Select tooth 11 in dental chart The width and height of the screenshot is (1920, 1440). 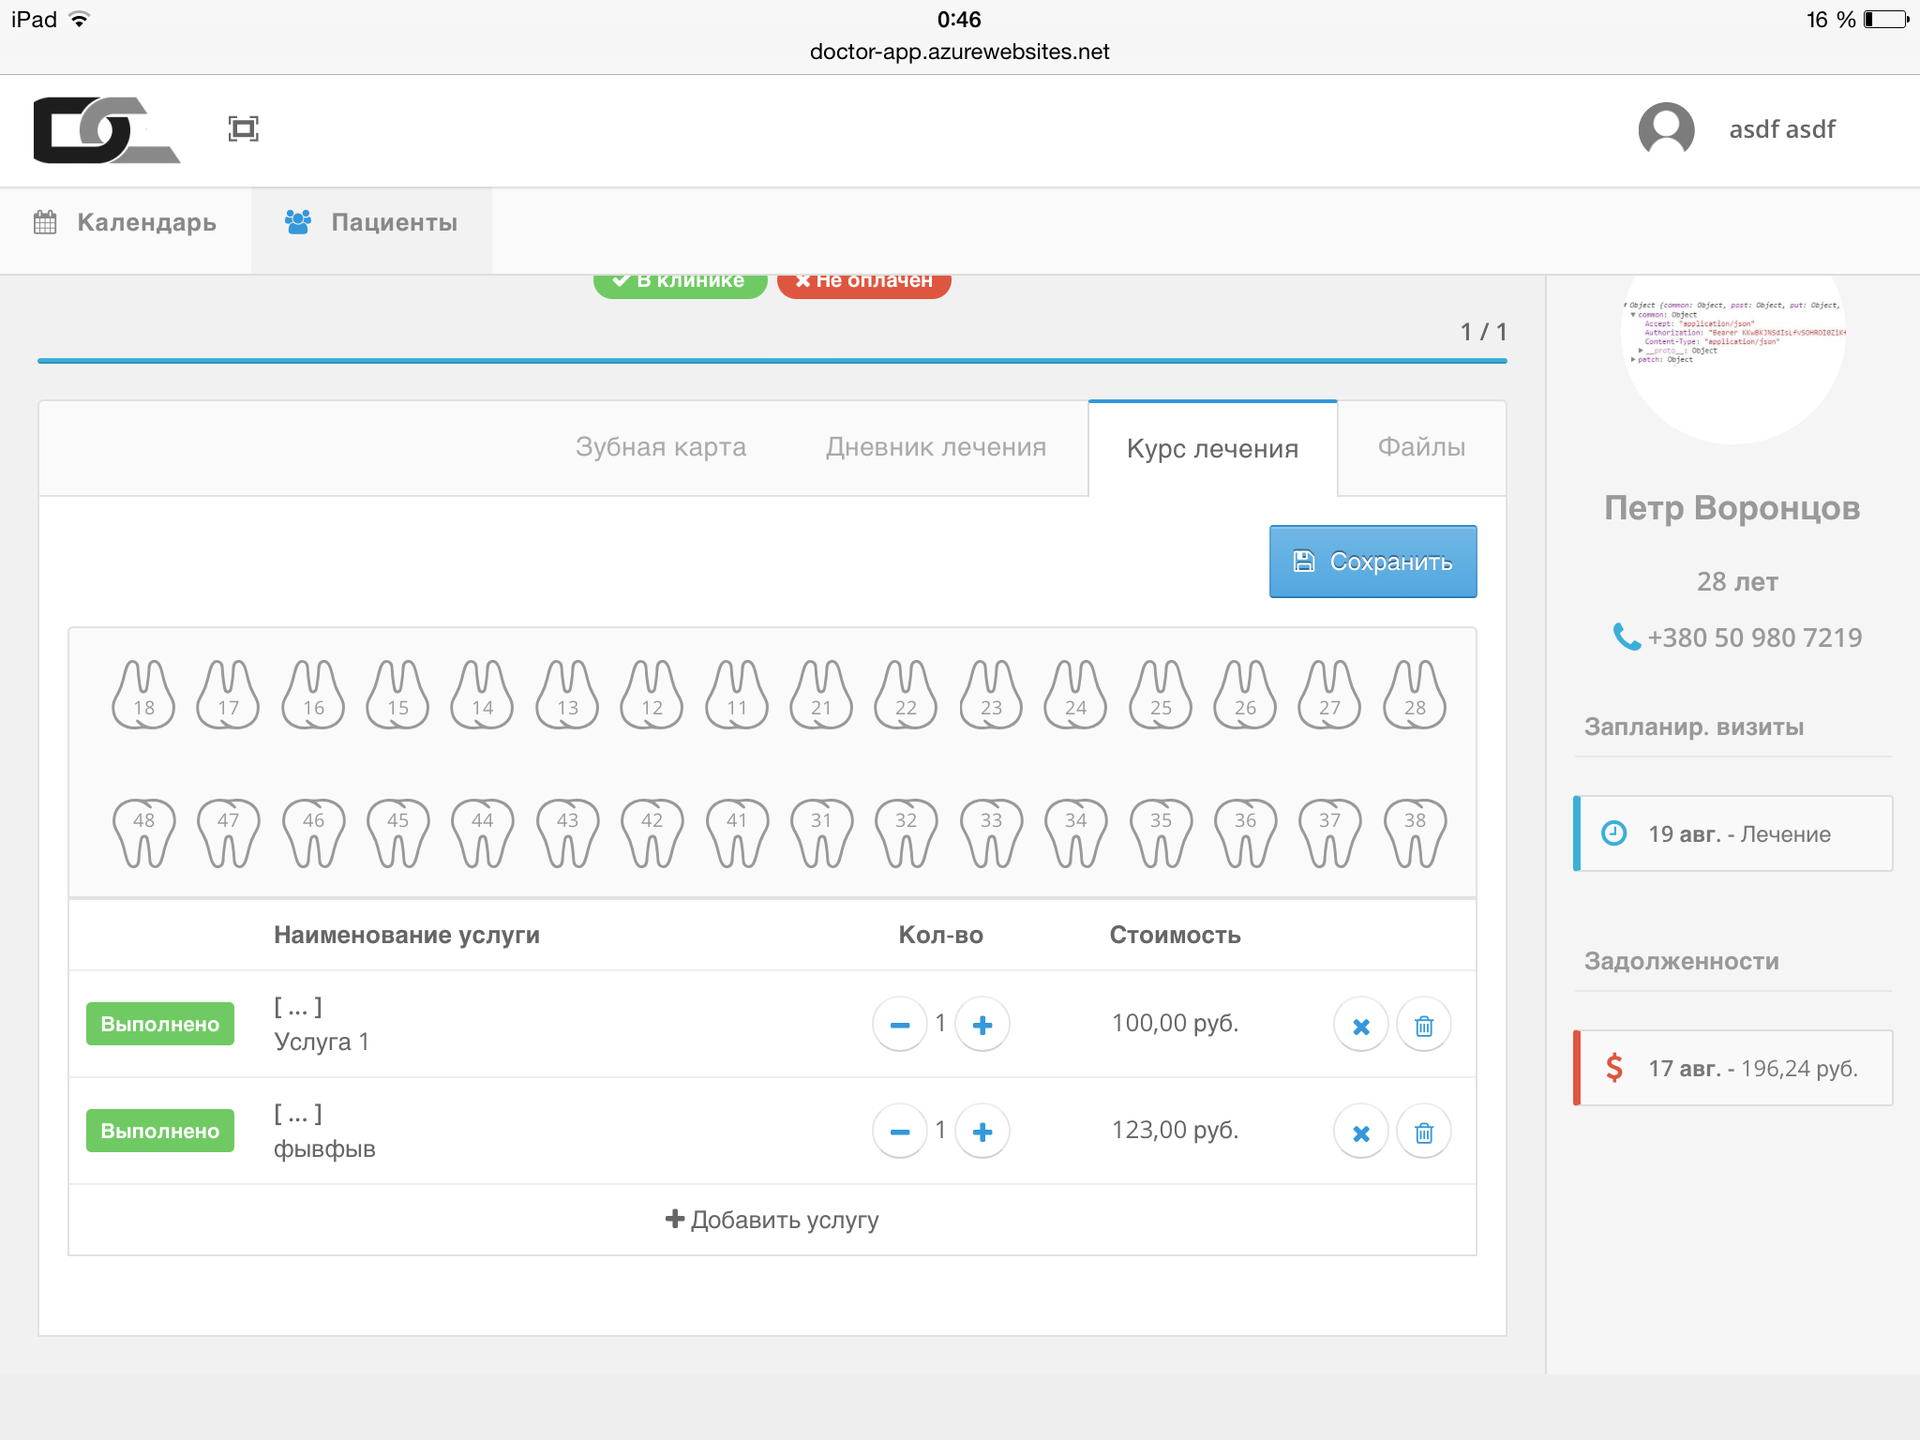[737, 694]
